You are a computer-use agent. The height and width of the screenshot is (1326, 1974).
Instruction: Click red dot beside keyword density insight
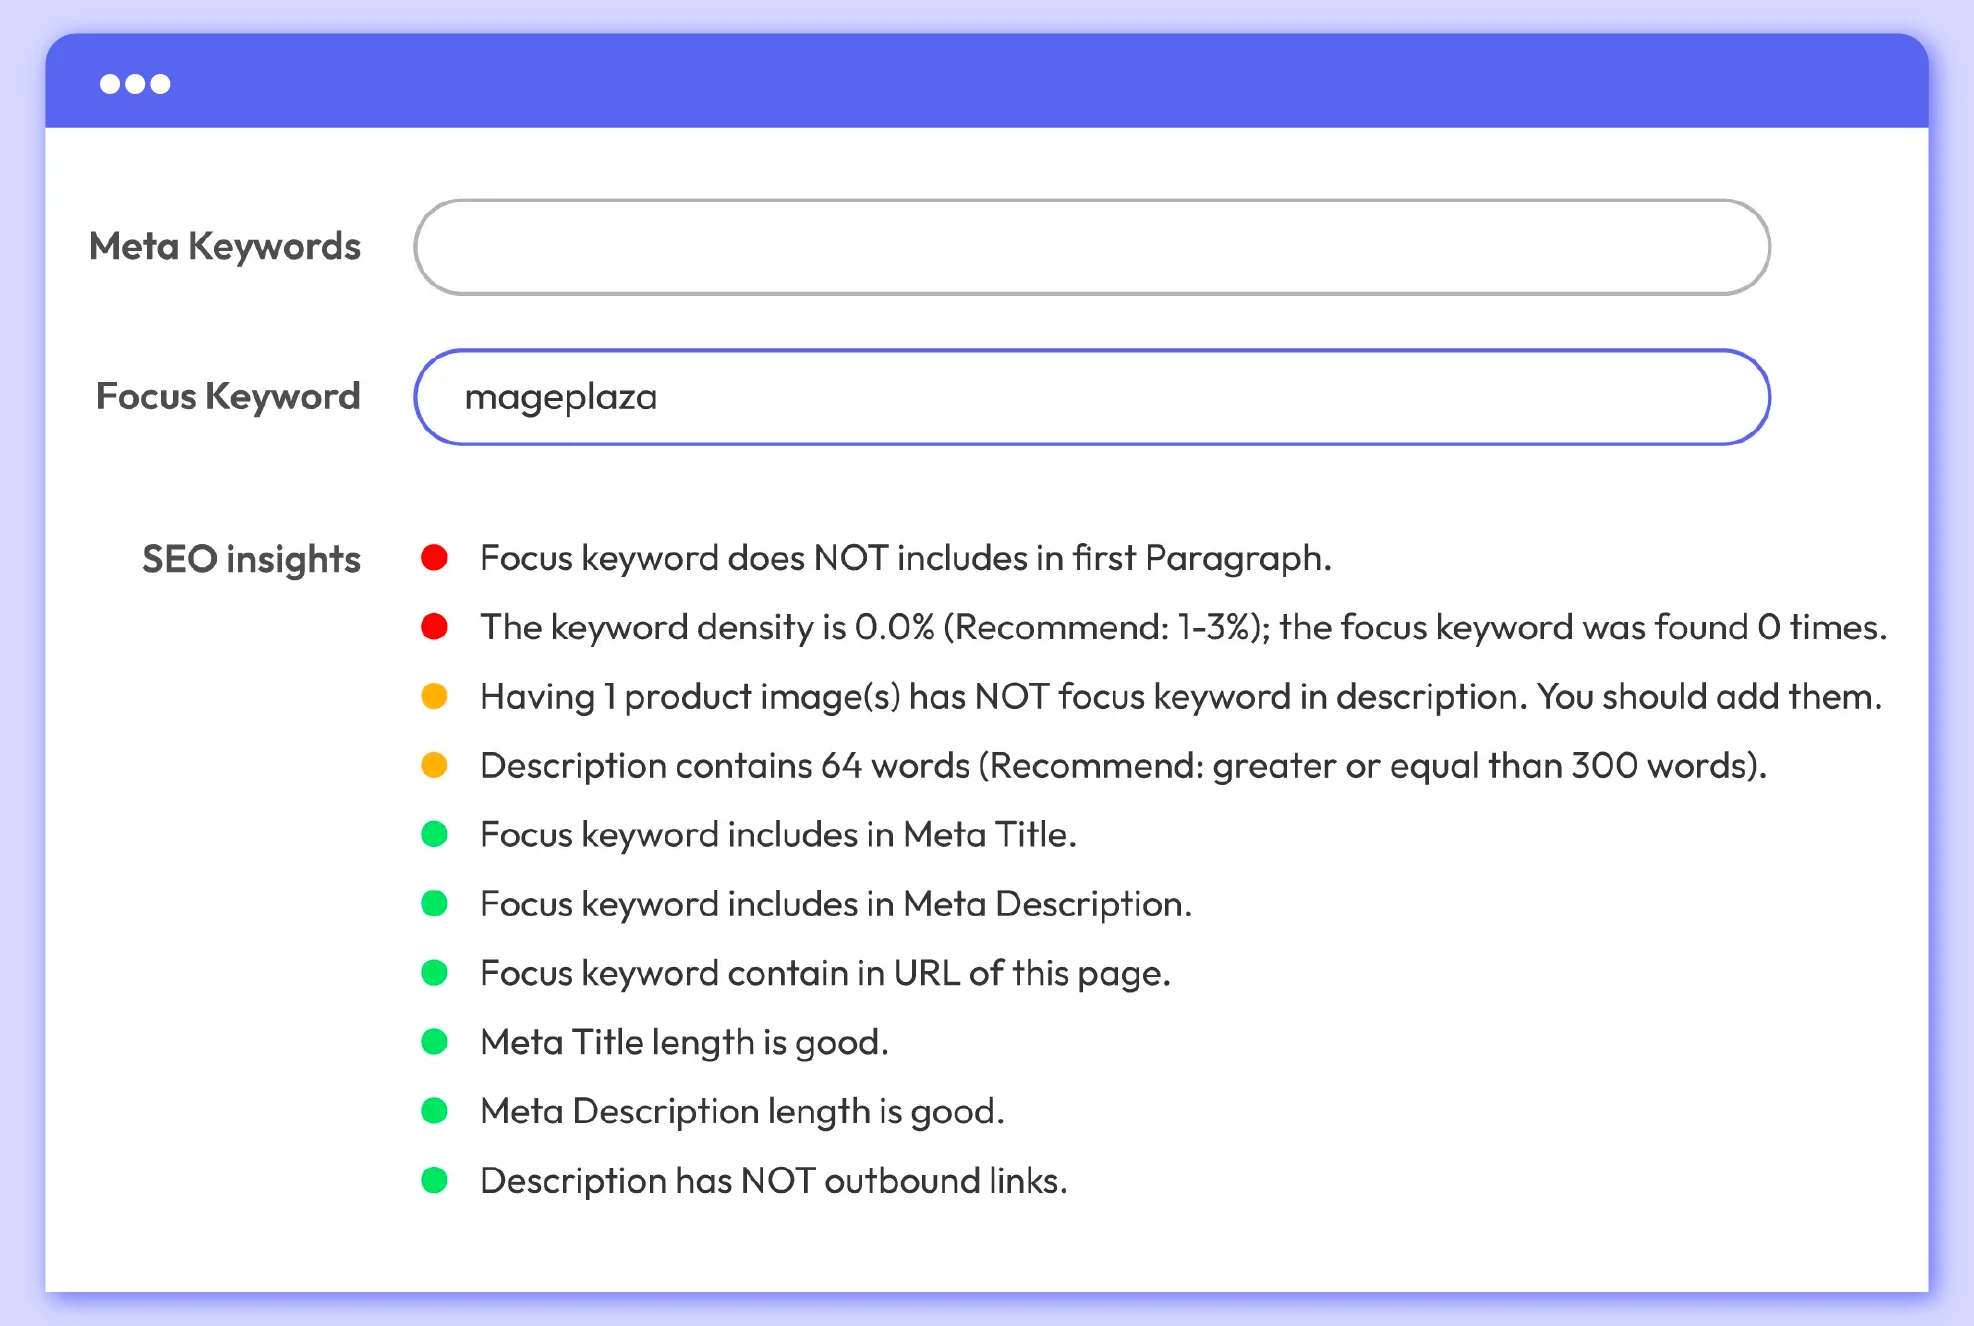(434, 627)
